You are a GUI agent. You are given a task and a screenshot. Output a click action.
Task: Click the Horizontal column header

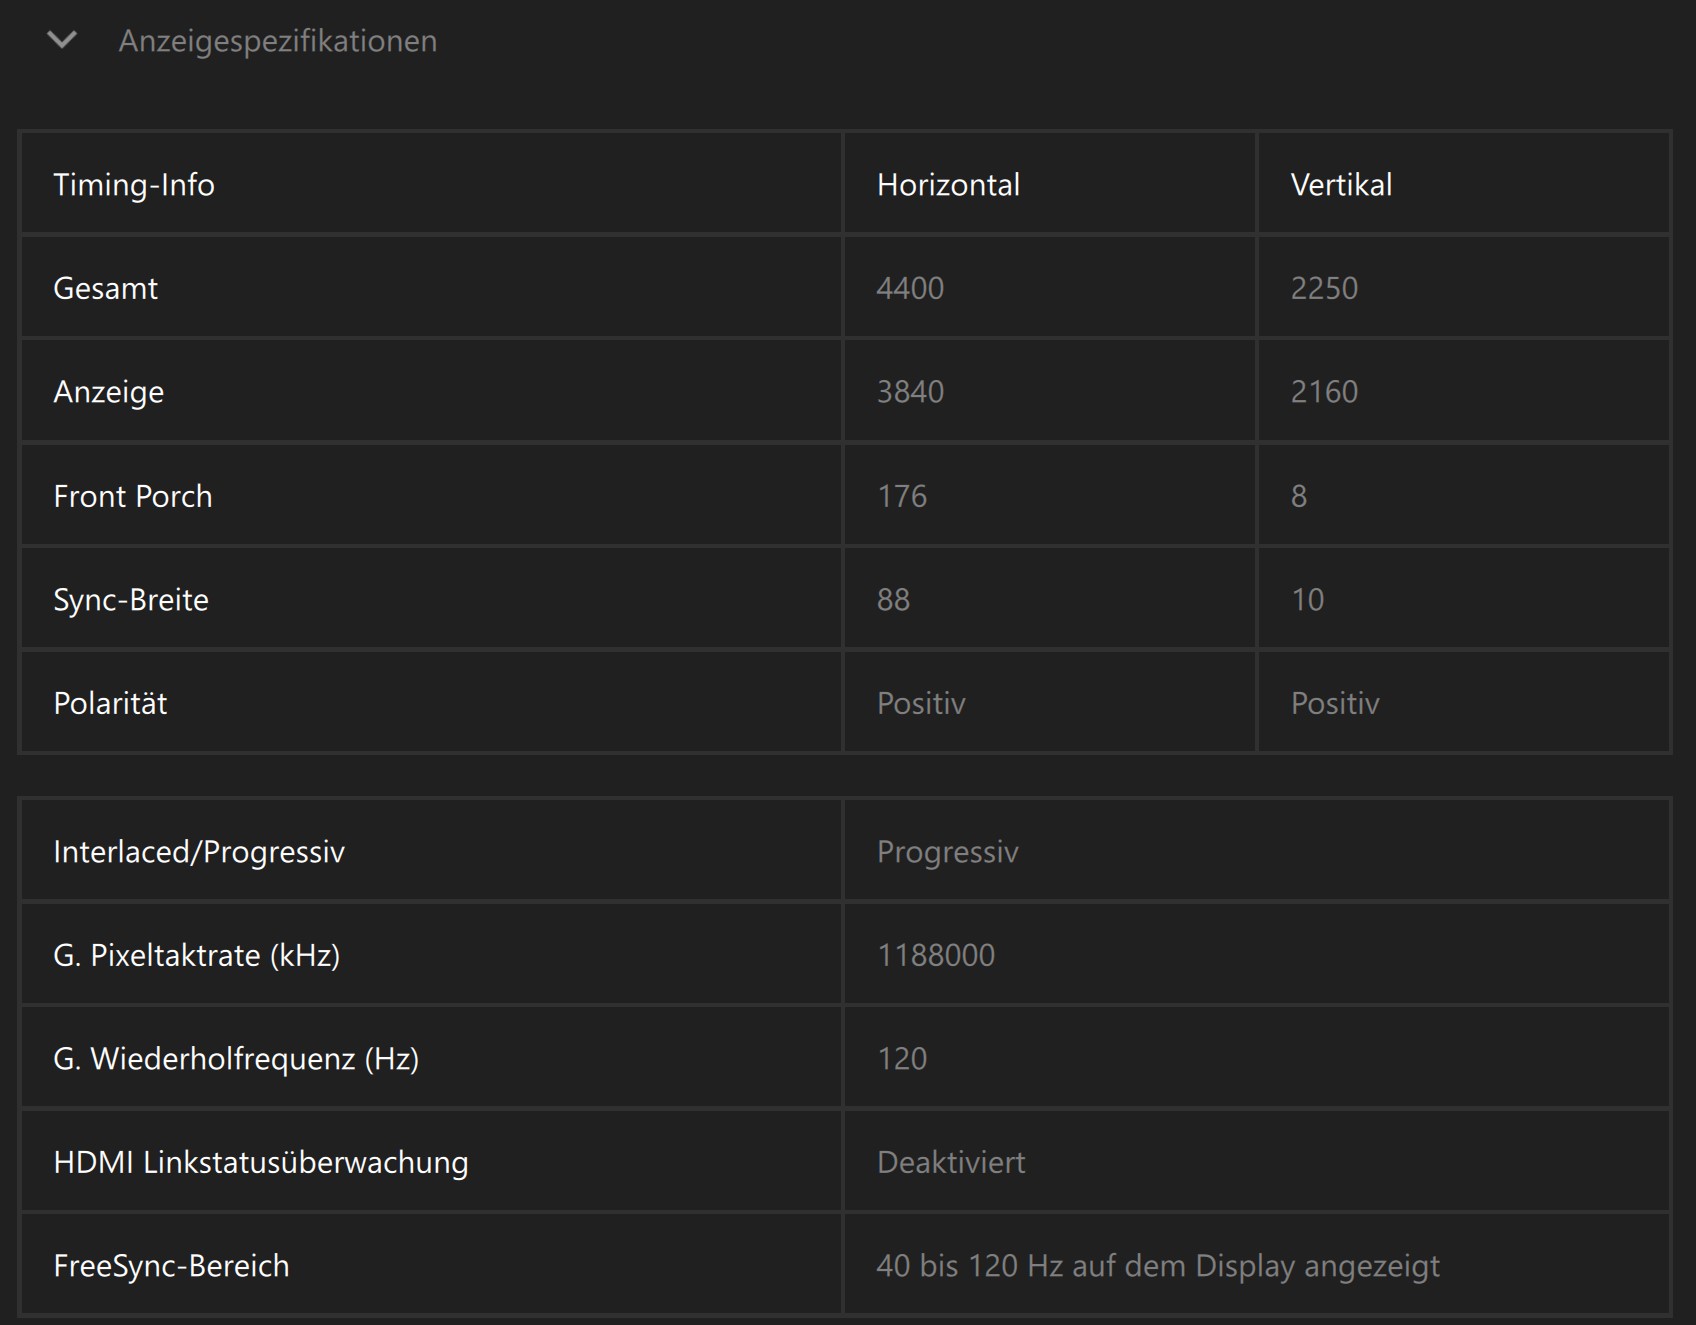948,185
